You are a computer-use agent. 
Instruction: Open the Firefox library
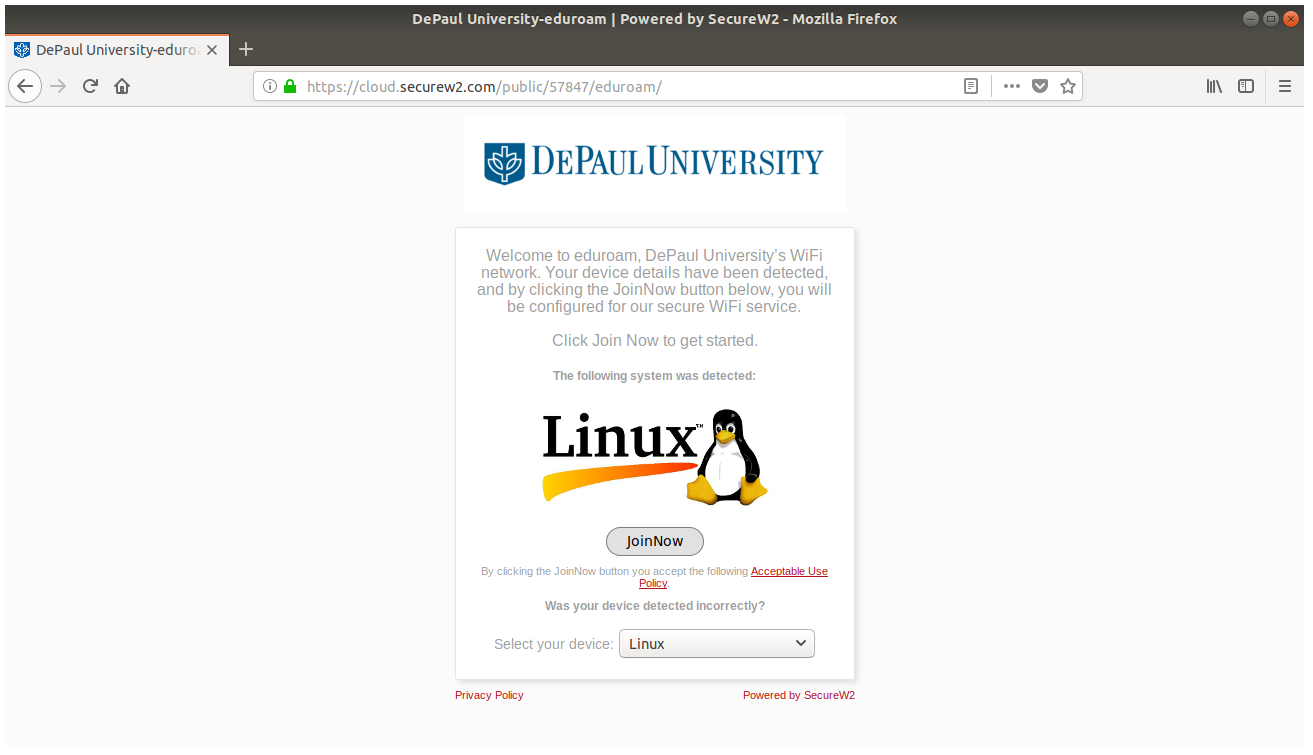tap(1214, 86)
